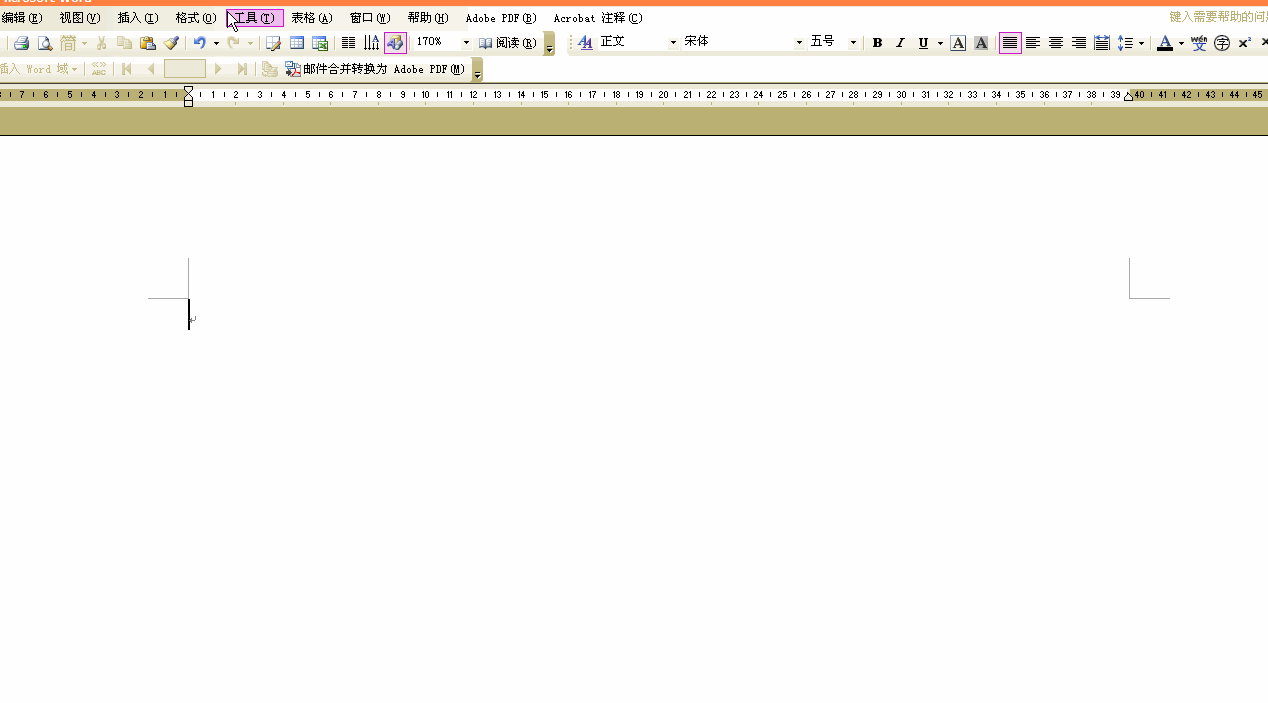Click the Columns layout icon

pyautogui.click(x=348, y=43)
